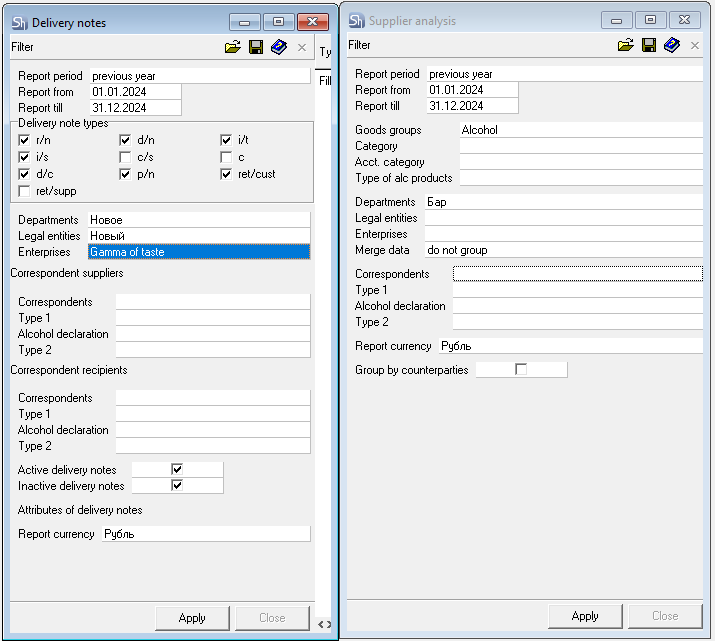Uncheck Inactive delivery notes option
The width and height of the screenshot is (715, 641).
click(x=177, y=486)
